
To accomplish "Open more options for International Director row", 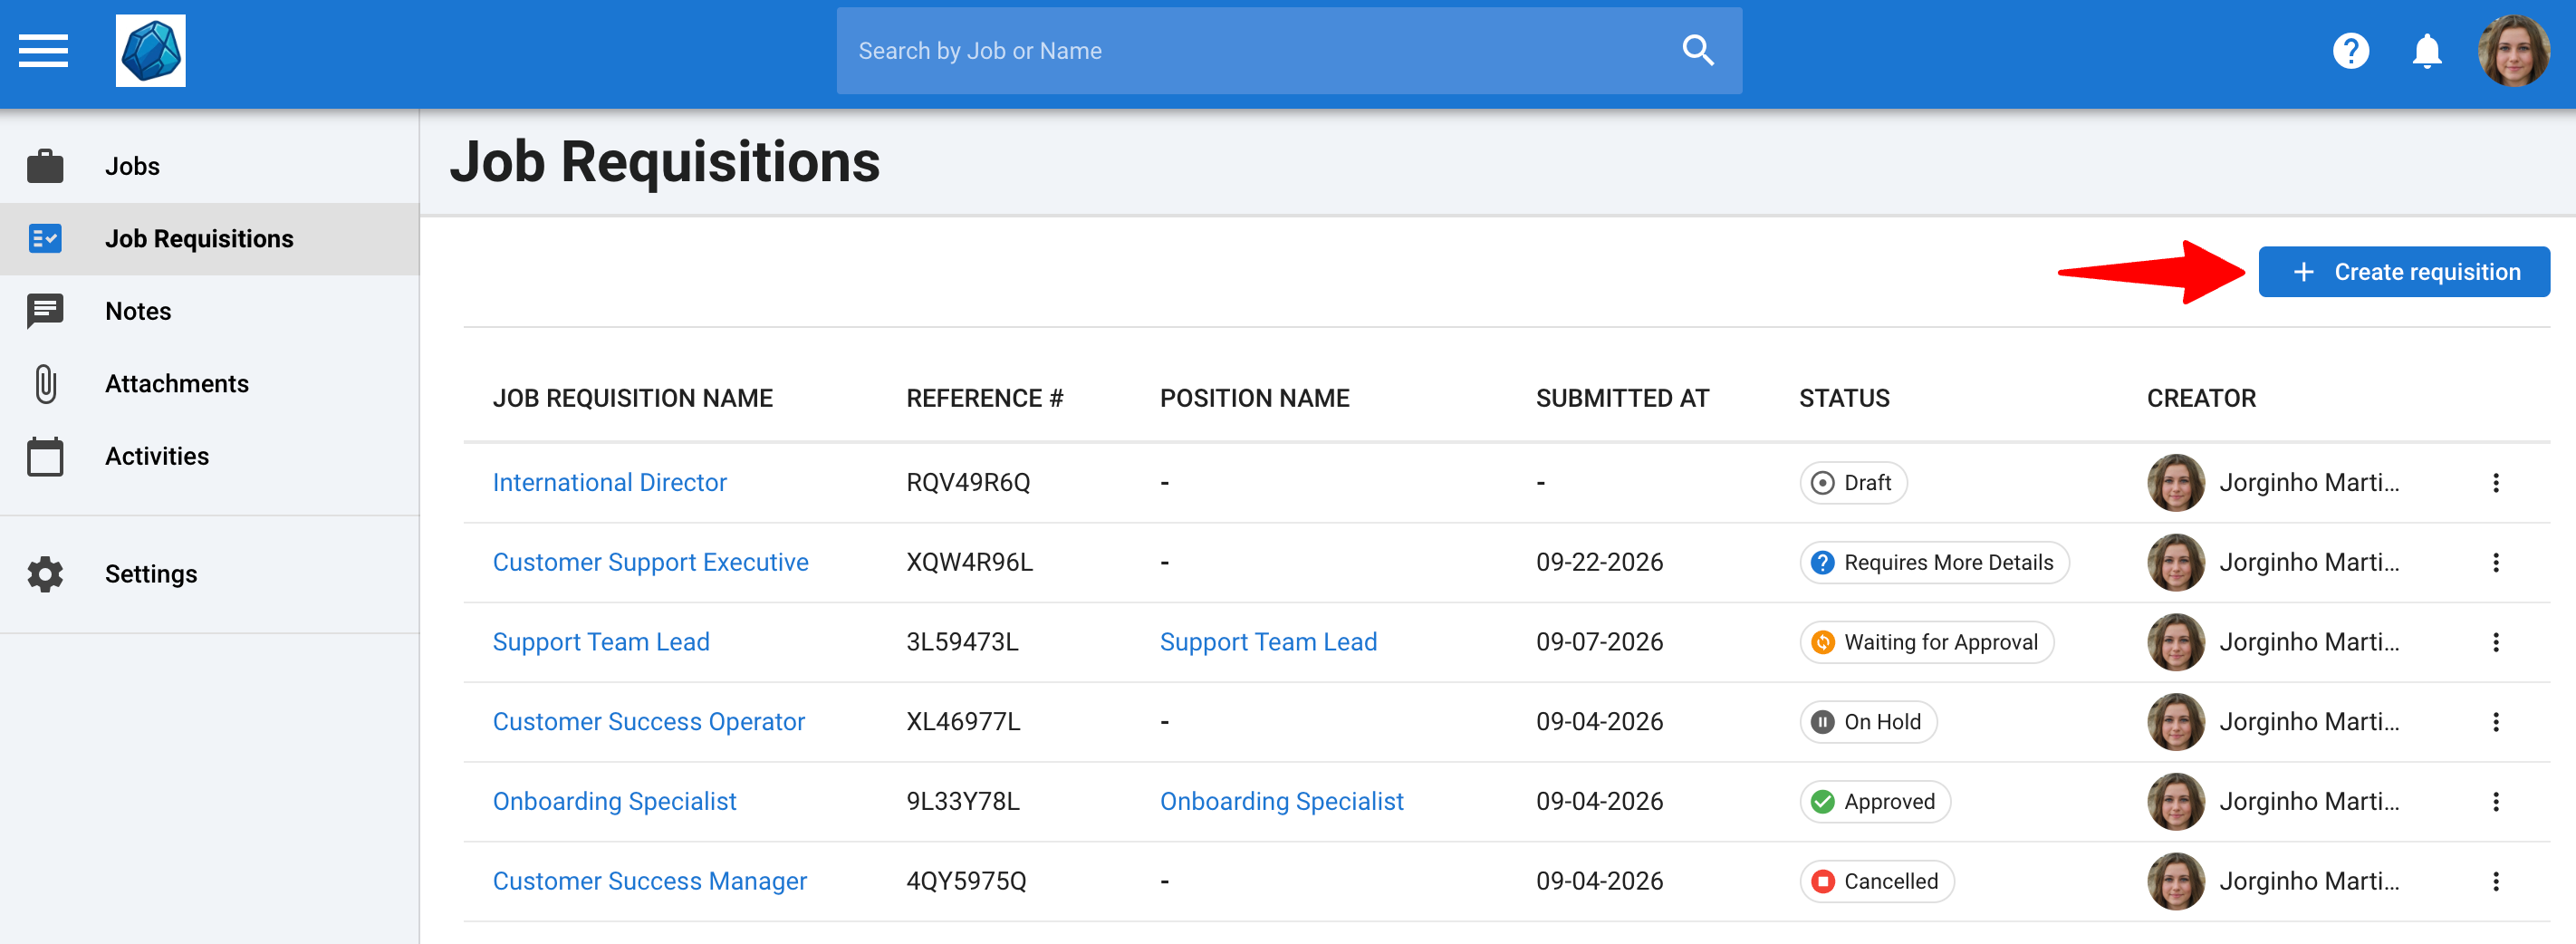I will [x=2495, y=483].
